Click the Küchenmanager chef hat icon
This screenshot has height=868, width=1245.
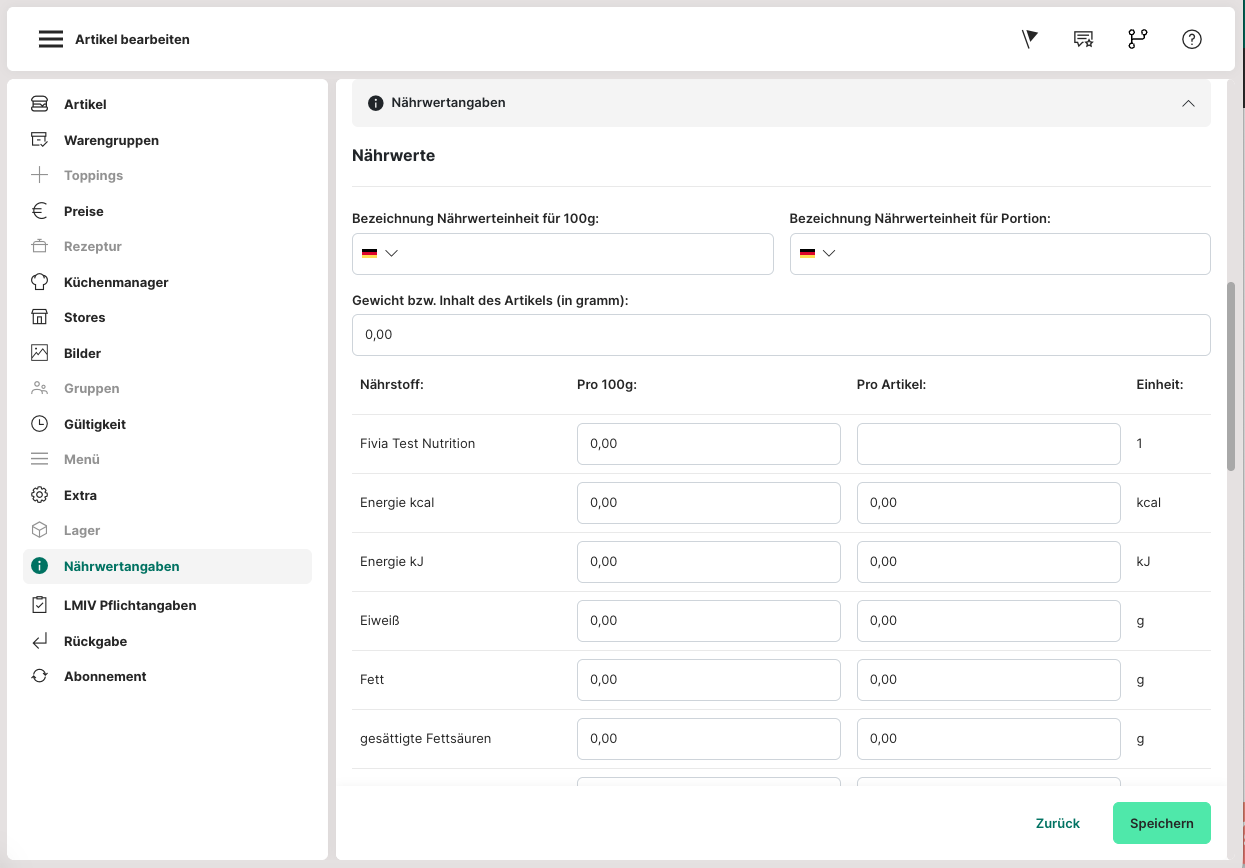[39, 282]
